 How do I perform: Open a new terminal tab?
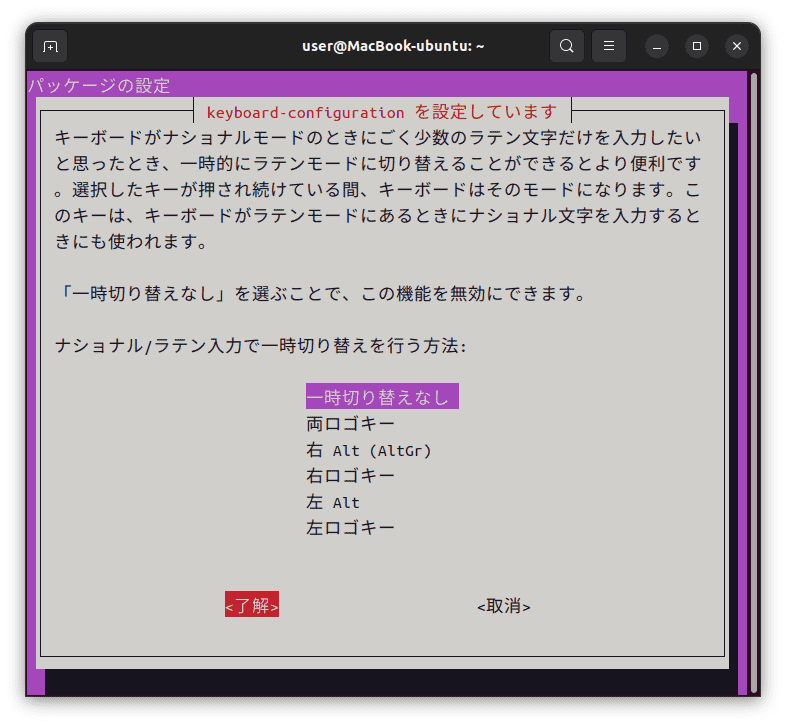point(50,46)
